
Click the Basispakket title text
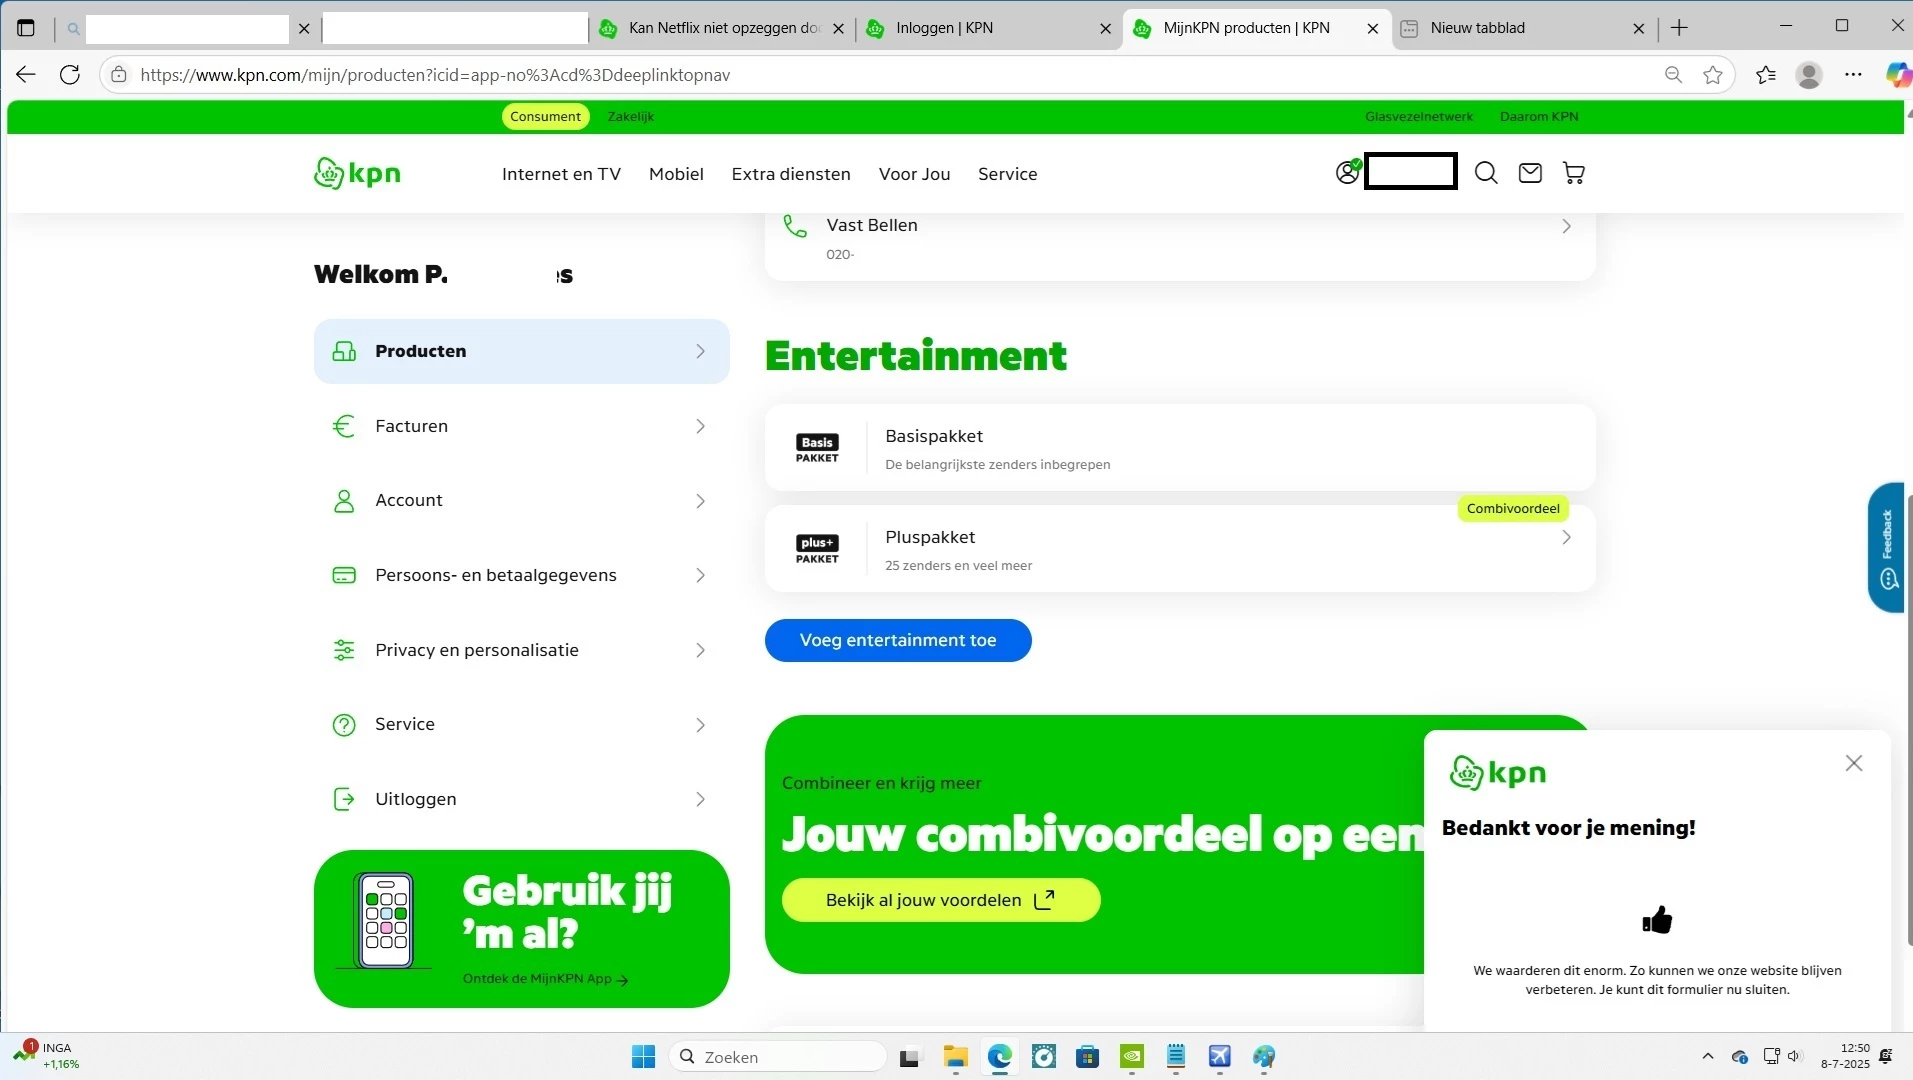(x=934, y=436)
